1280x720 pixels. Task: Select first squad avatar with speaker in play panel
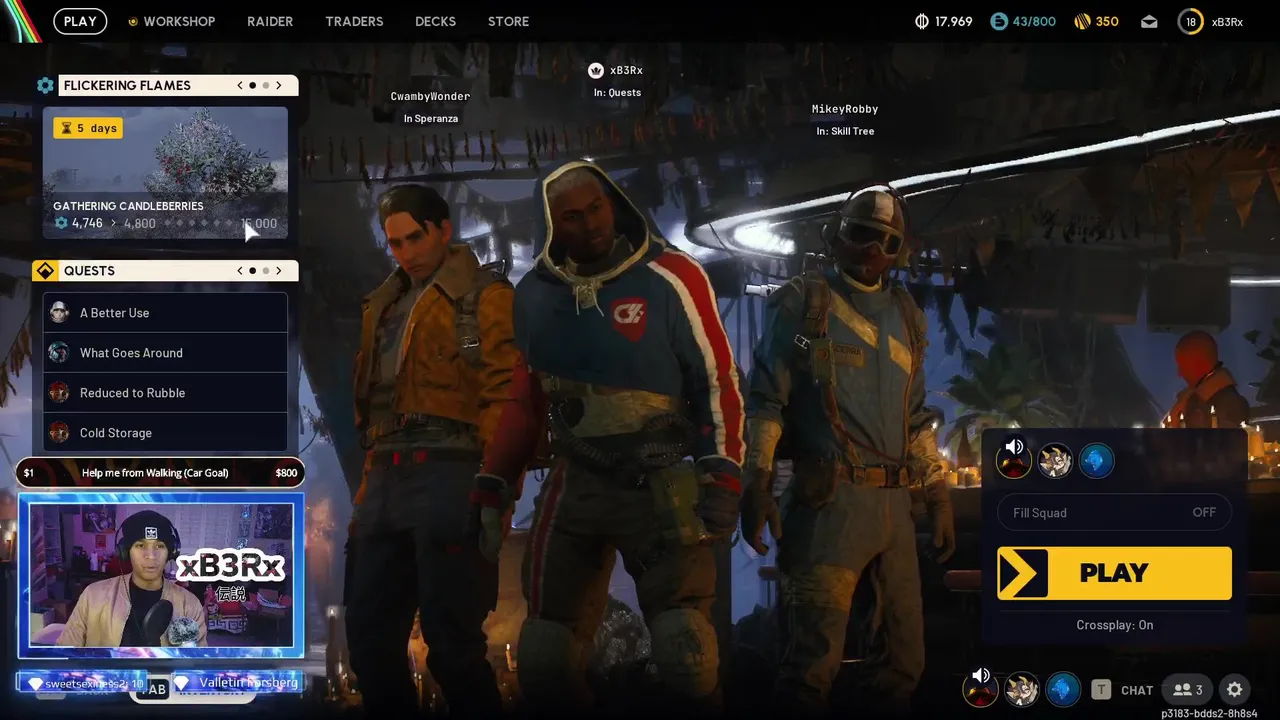click(1014, 460)
